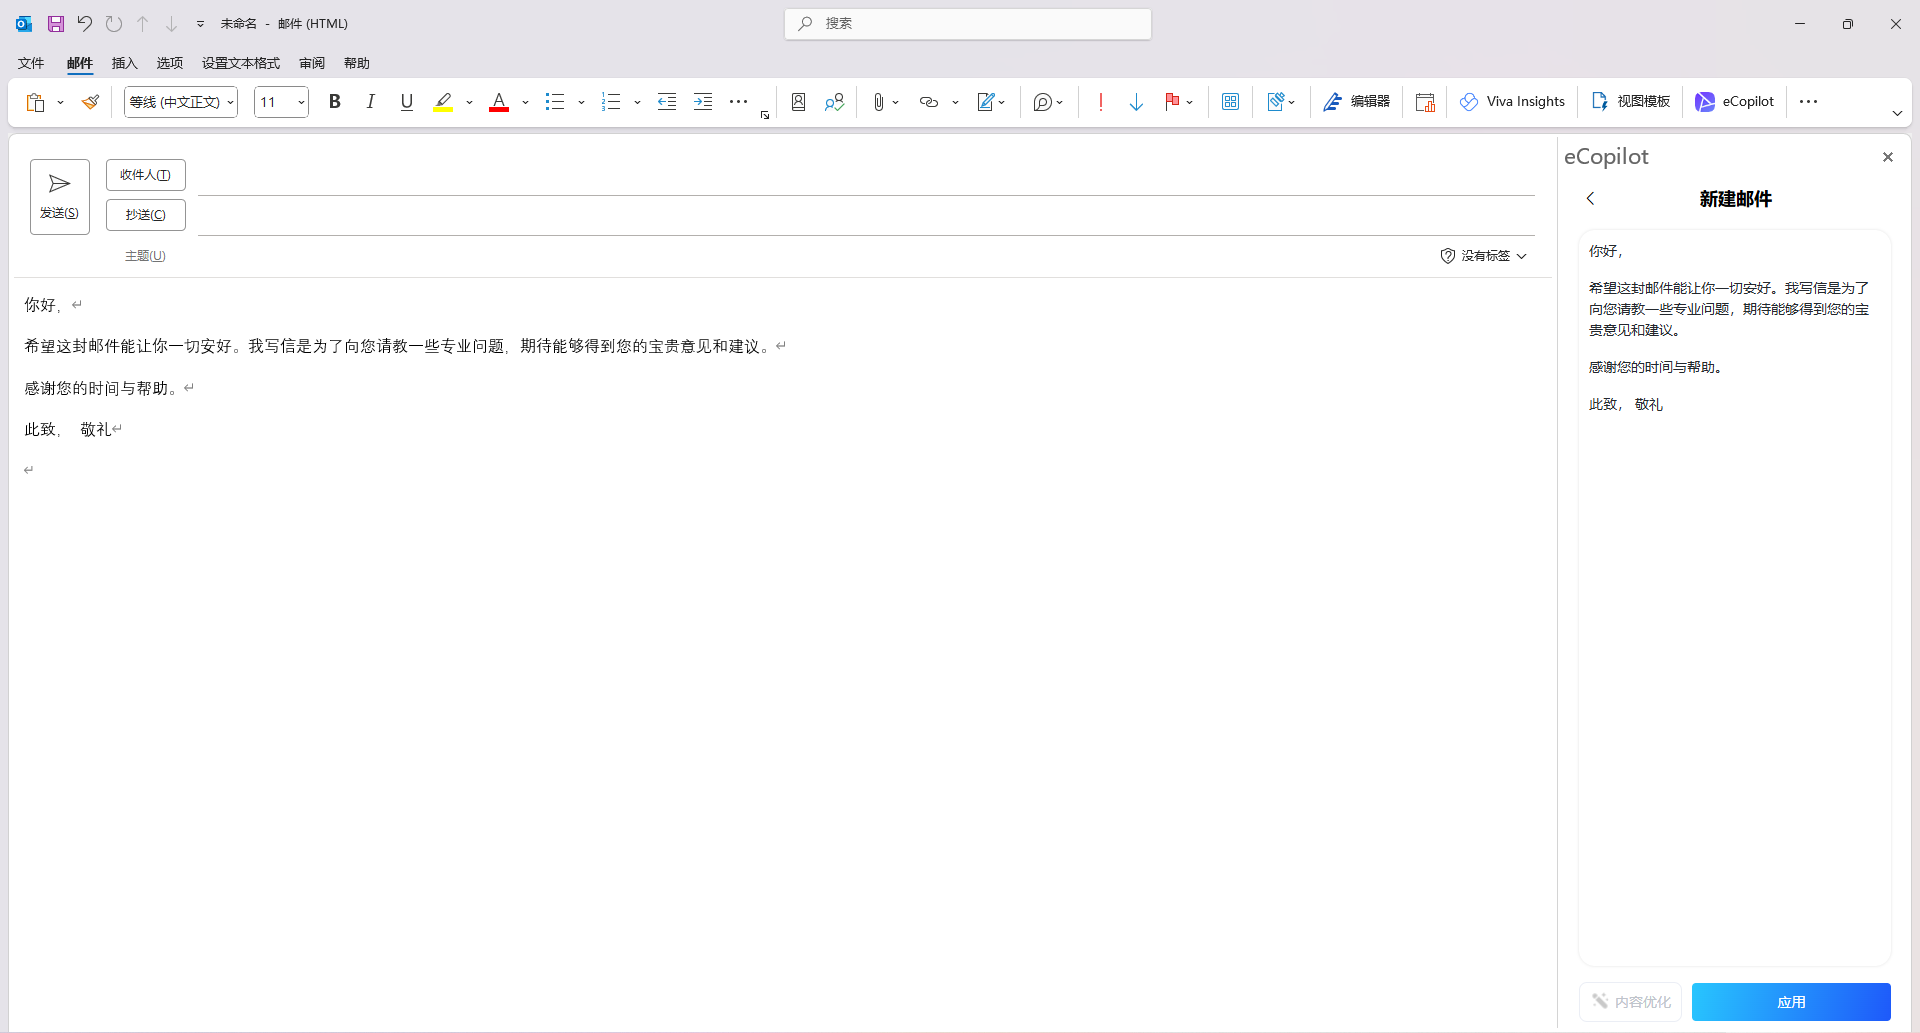Open the numbered list style dropdown
This screenshot has height=1033, width=1920.
point(637,101)
